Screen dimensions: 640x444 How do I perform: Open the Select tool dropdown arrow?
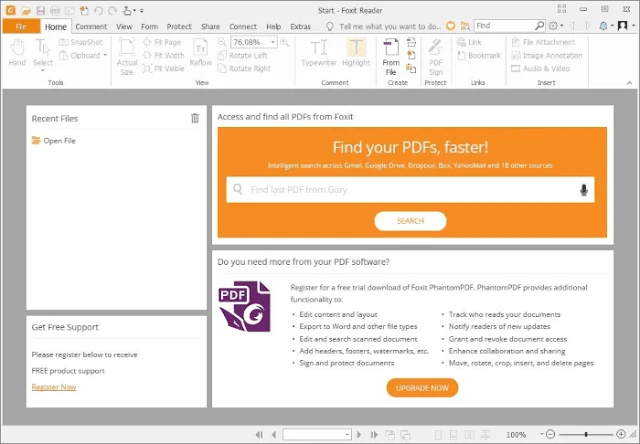click(x=42, y=71)
